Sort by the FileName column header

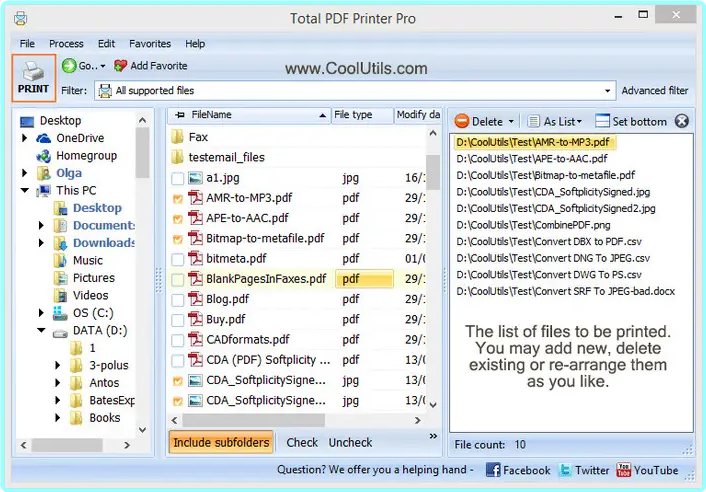249,115
